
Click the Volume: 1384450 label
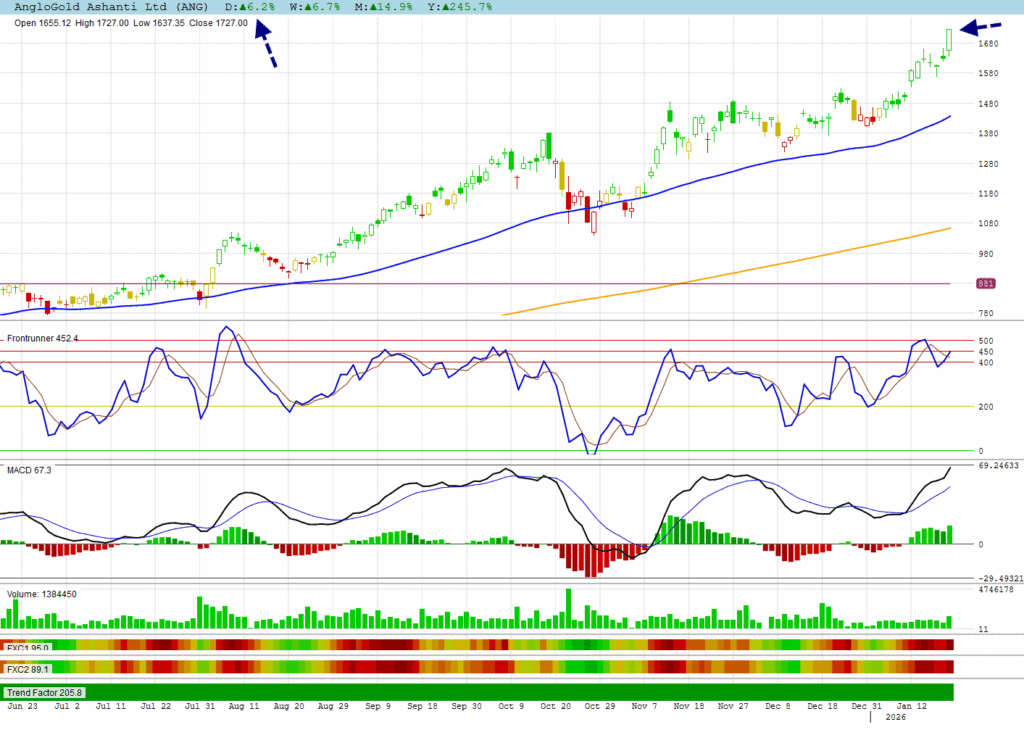tap(41, 594)
